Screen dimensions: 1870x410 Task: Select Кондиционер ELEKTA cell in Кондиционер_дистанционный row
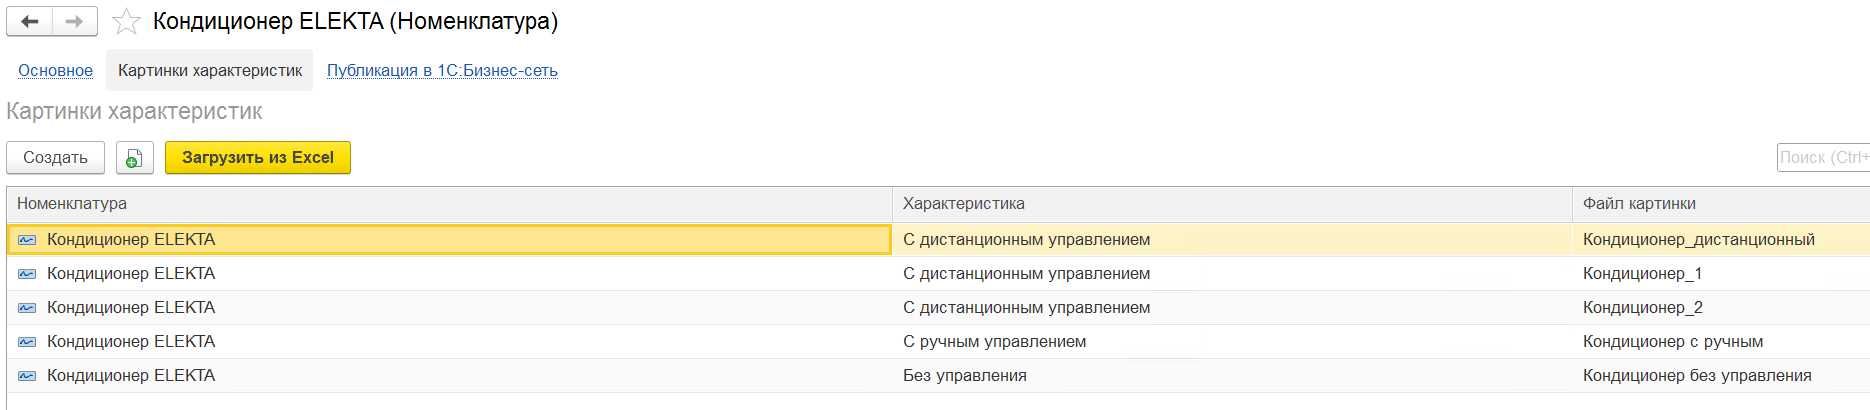[x=449, y=240]
